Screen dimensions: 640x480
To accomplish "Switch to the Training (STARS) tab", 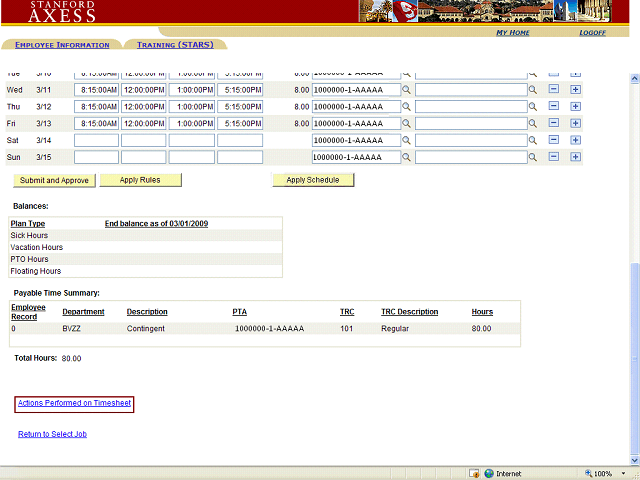I will tap(175, 45).
